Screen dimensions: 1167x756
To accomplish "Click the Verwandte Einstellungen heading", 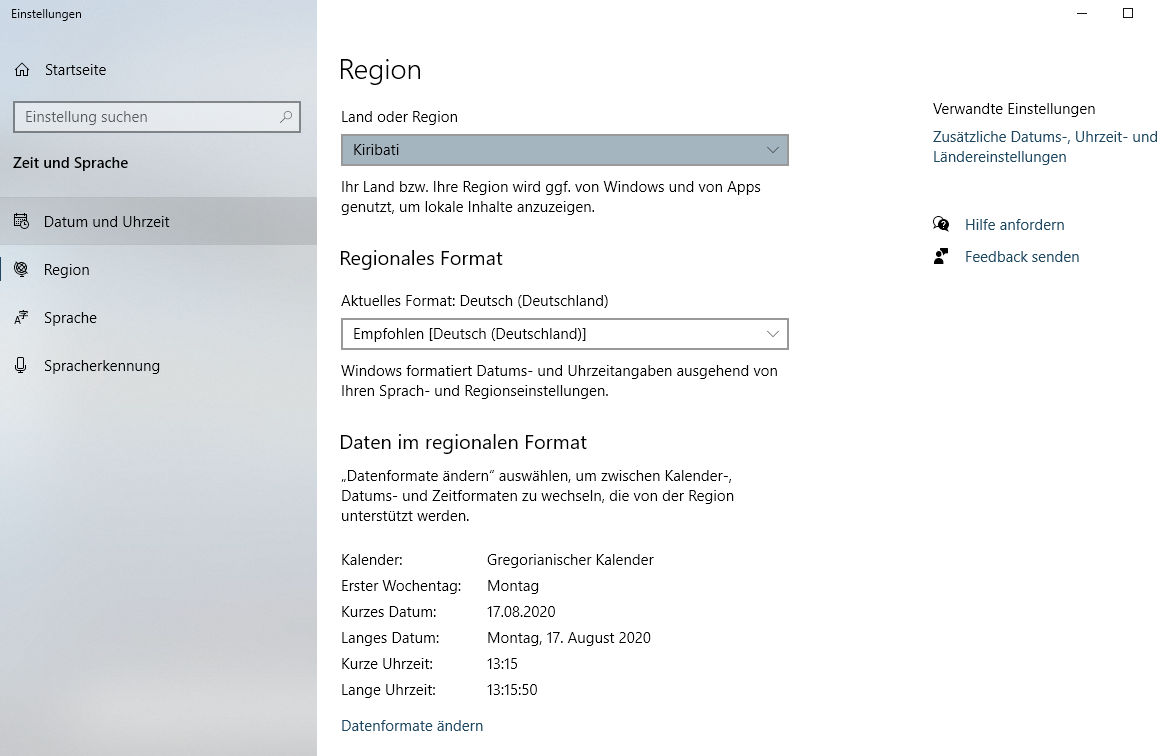I will [1014, 109].
